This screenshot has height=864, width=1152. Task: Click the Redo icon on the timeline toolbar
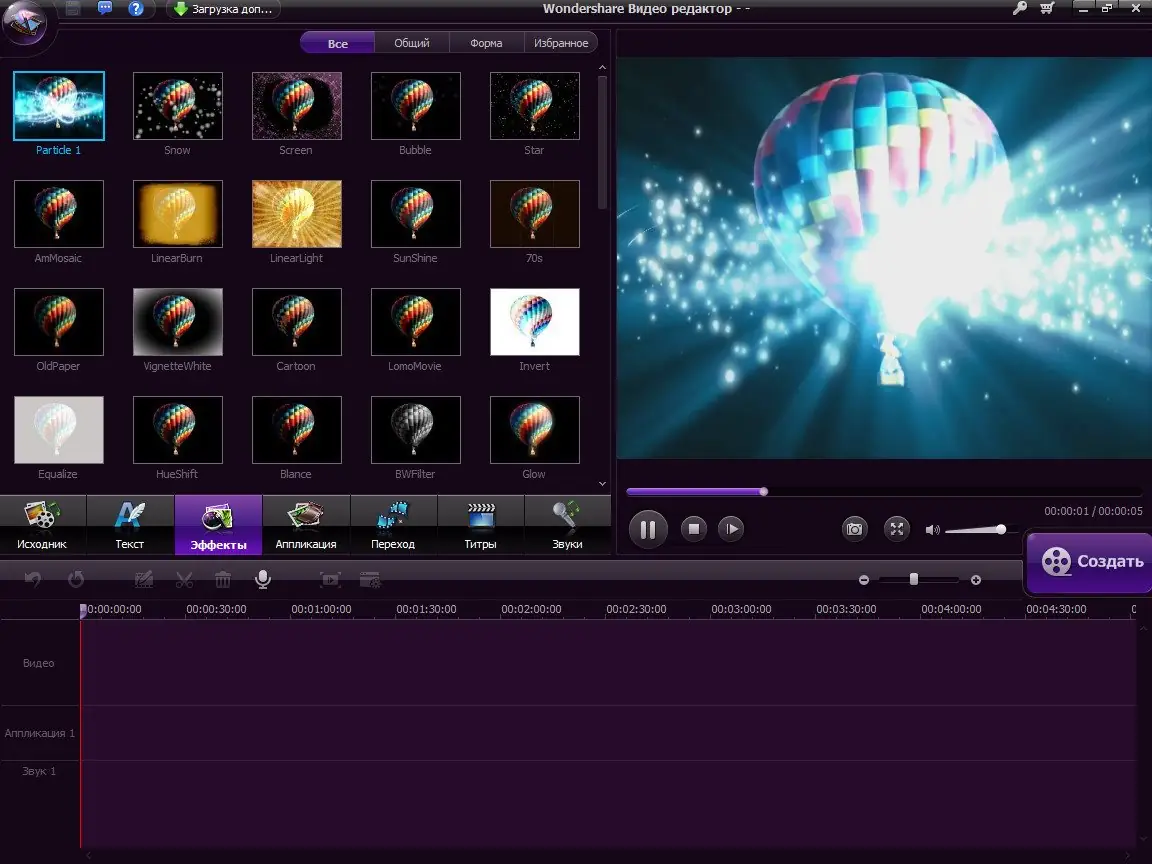77,579
